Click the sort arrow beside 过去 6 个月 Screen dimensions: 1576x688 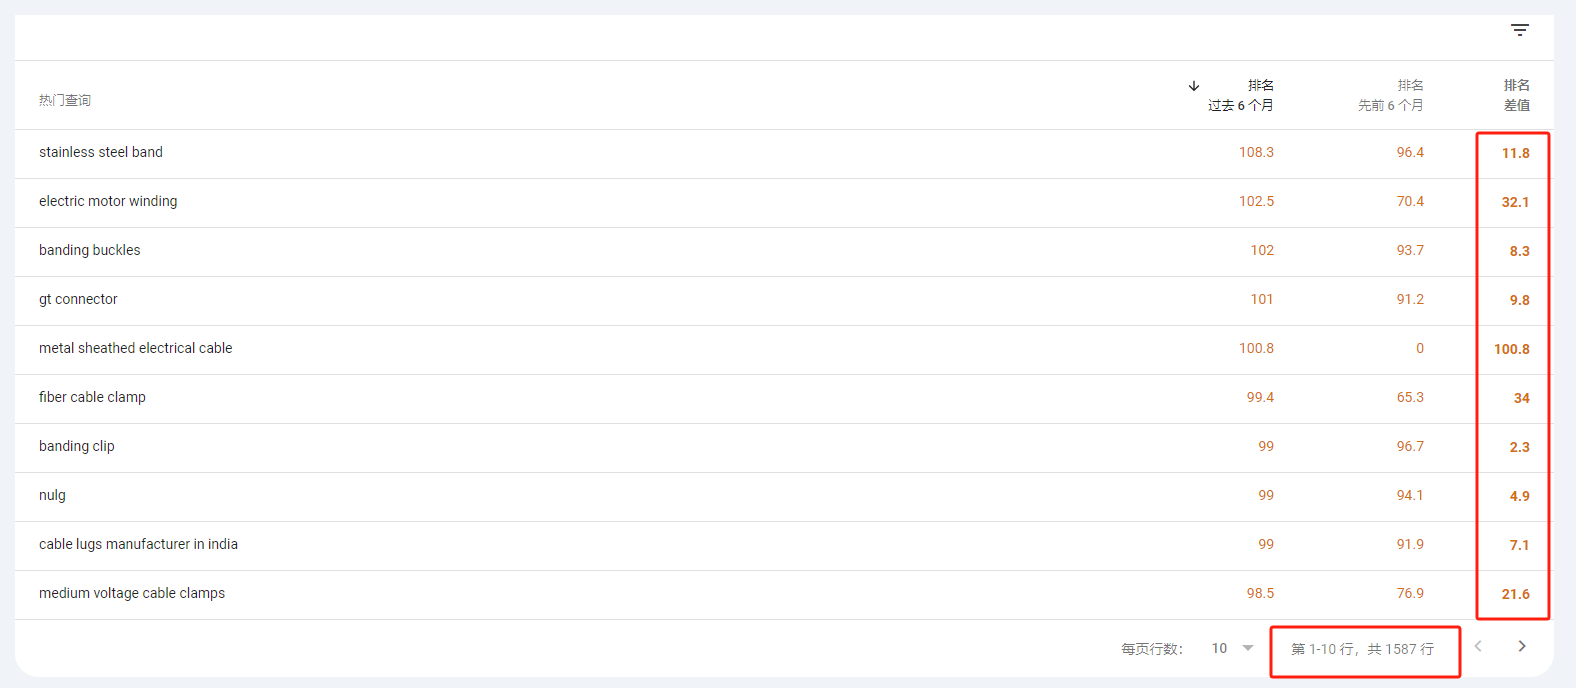1194,86
